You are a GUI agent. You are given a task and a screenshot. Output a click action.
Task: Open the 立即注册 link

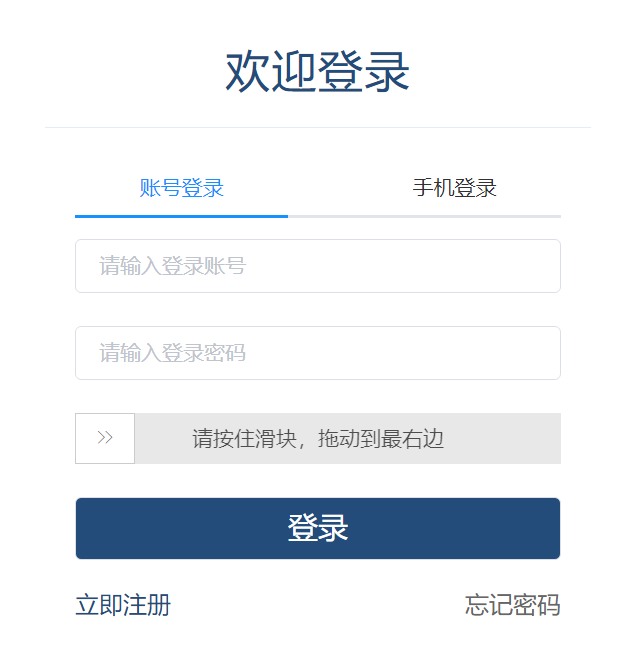123,605
